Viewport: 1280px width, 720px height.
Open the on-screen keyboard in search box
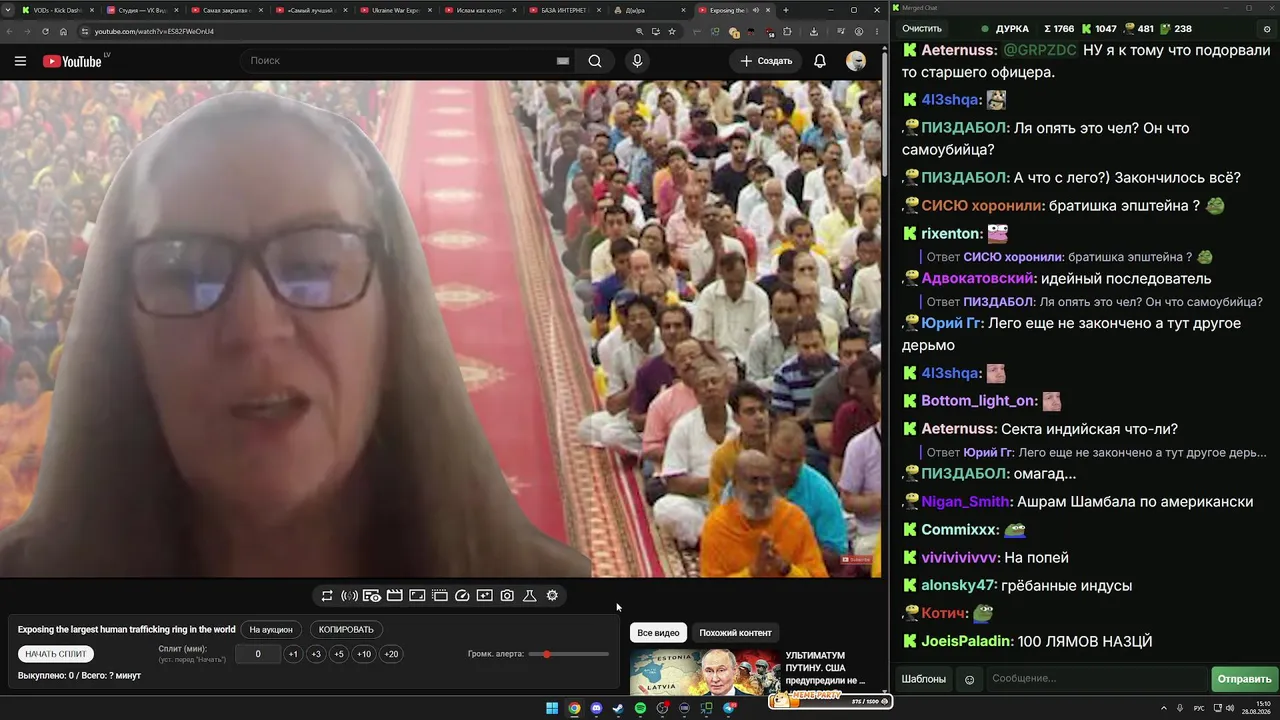pos(563,61)
